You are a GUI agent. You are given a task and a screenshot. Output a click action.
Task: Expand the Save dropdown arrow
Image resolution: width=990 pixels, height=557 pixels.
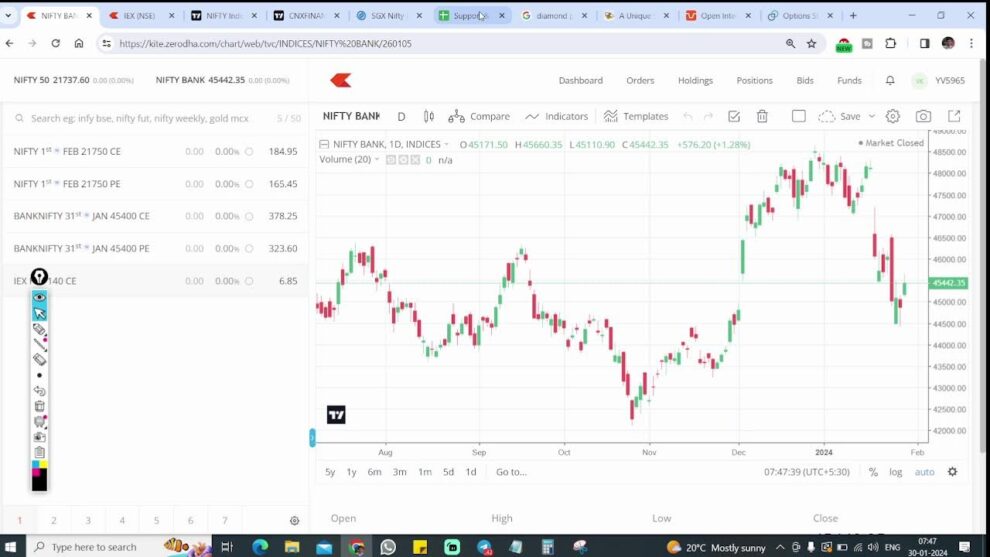click(872, 116)
